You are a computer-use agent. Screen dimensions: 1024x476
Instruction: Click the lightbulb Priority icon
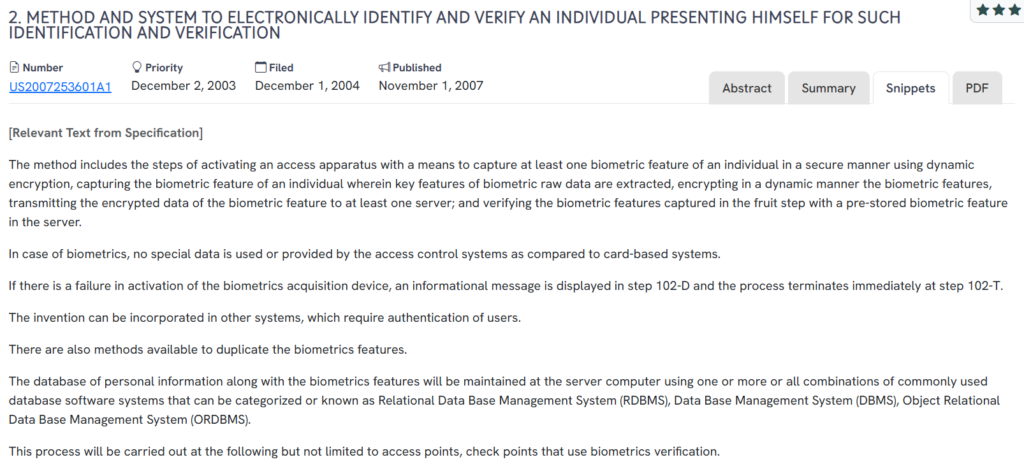137,68
